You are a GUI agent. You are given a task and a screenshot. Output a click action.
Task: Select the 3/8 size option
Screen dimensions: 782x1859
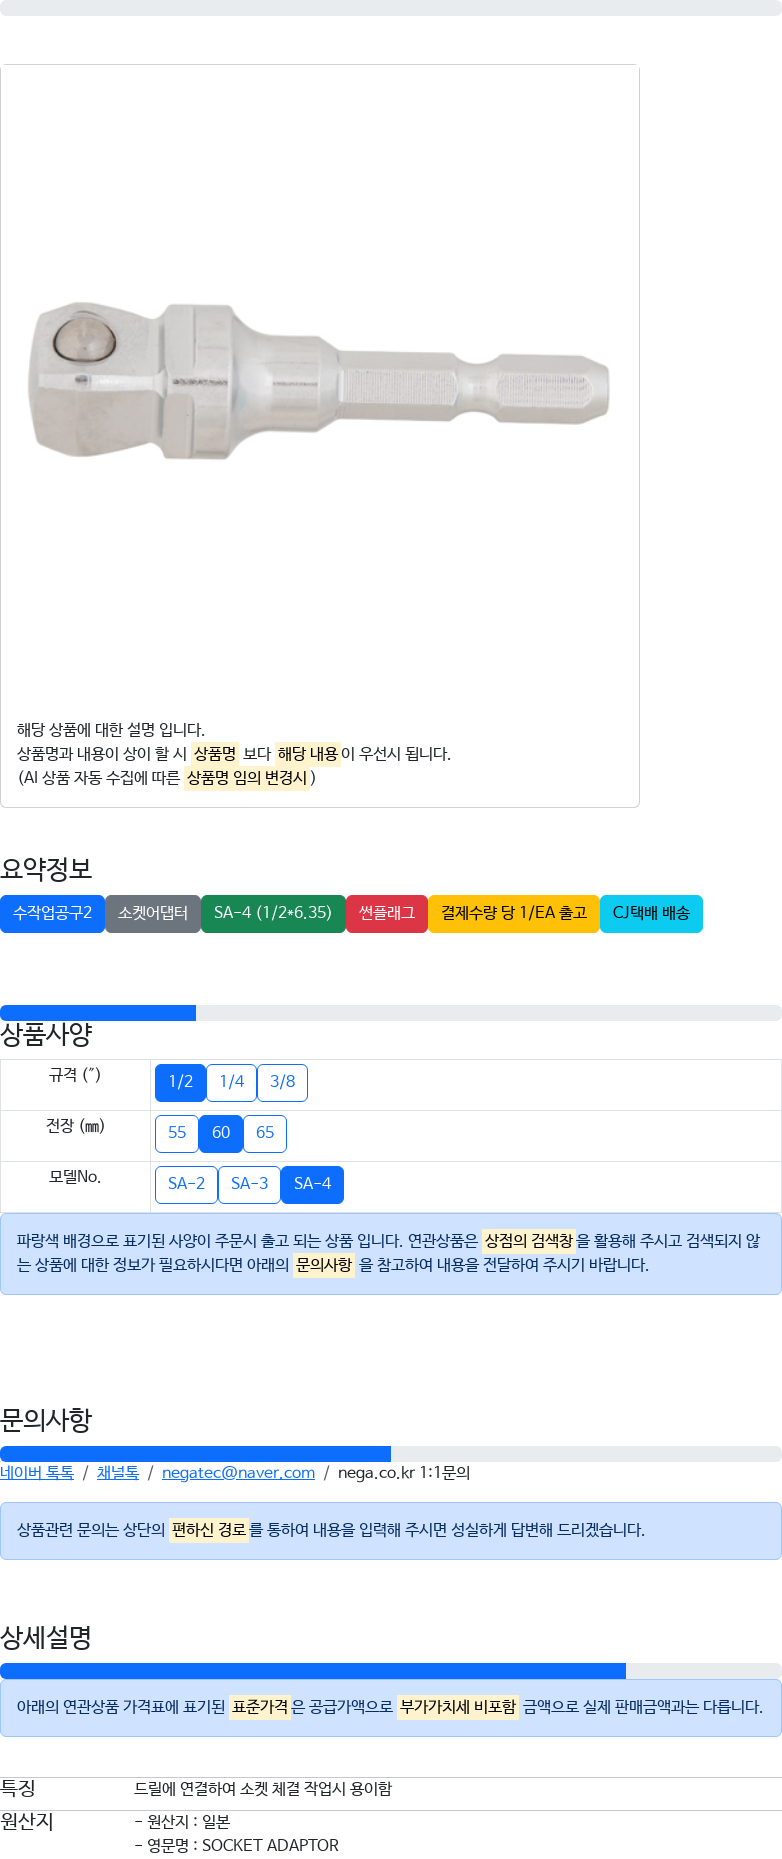pos(282,1082)
